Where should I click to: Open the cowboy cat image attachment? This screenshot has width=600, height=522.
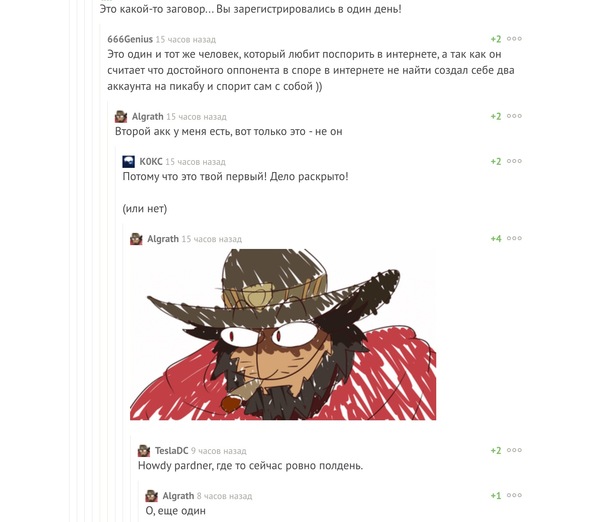(x=283, y=334)
